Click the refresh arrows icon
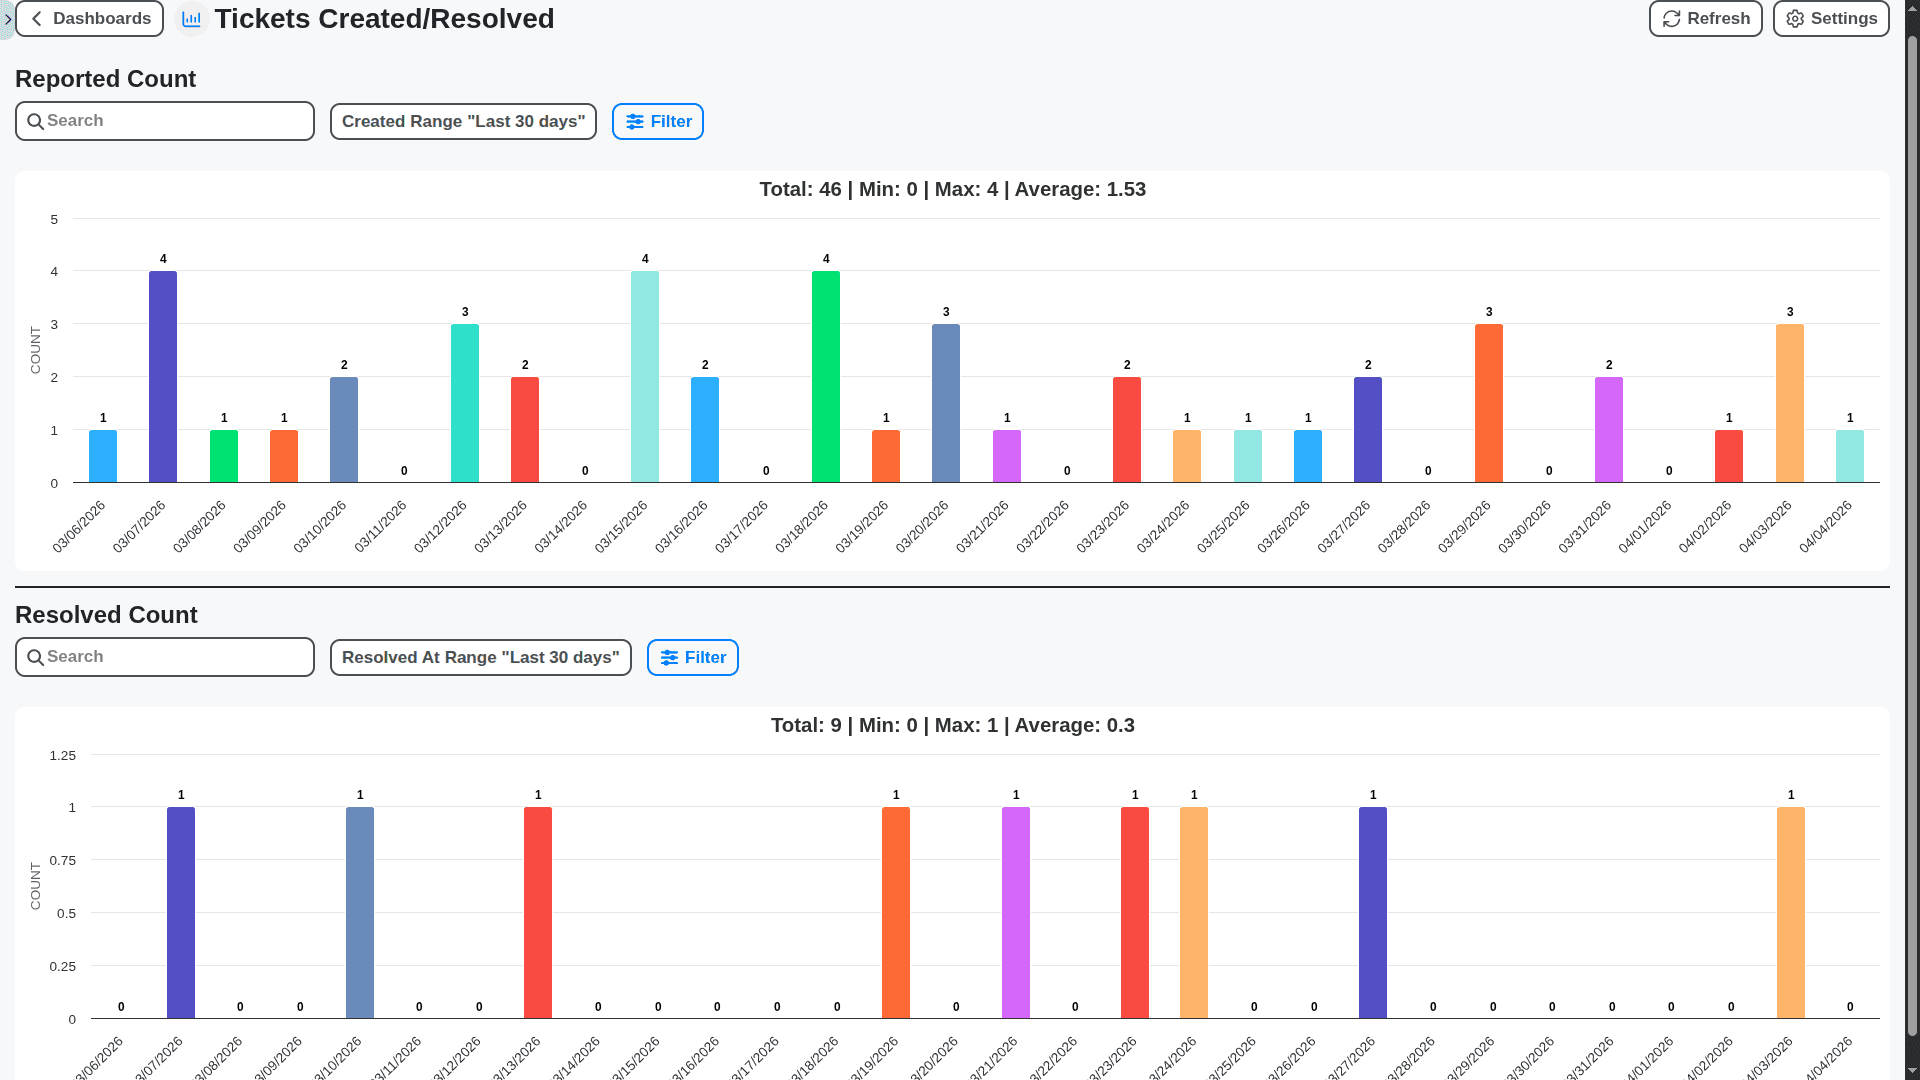Viewport: 1920px width, 1080px height. click(x=1671, y=18)
